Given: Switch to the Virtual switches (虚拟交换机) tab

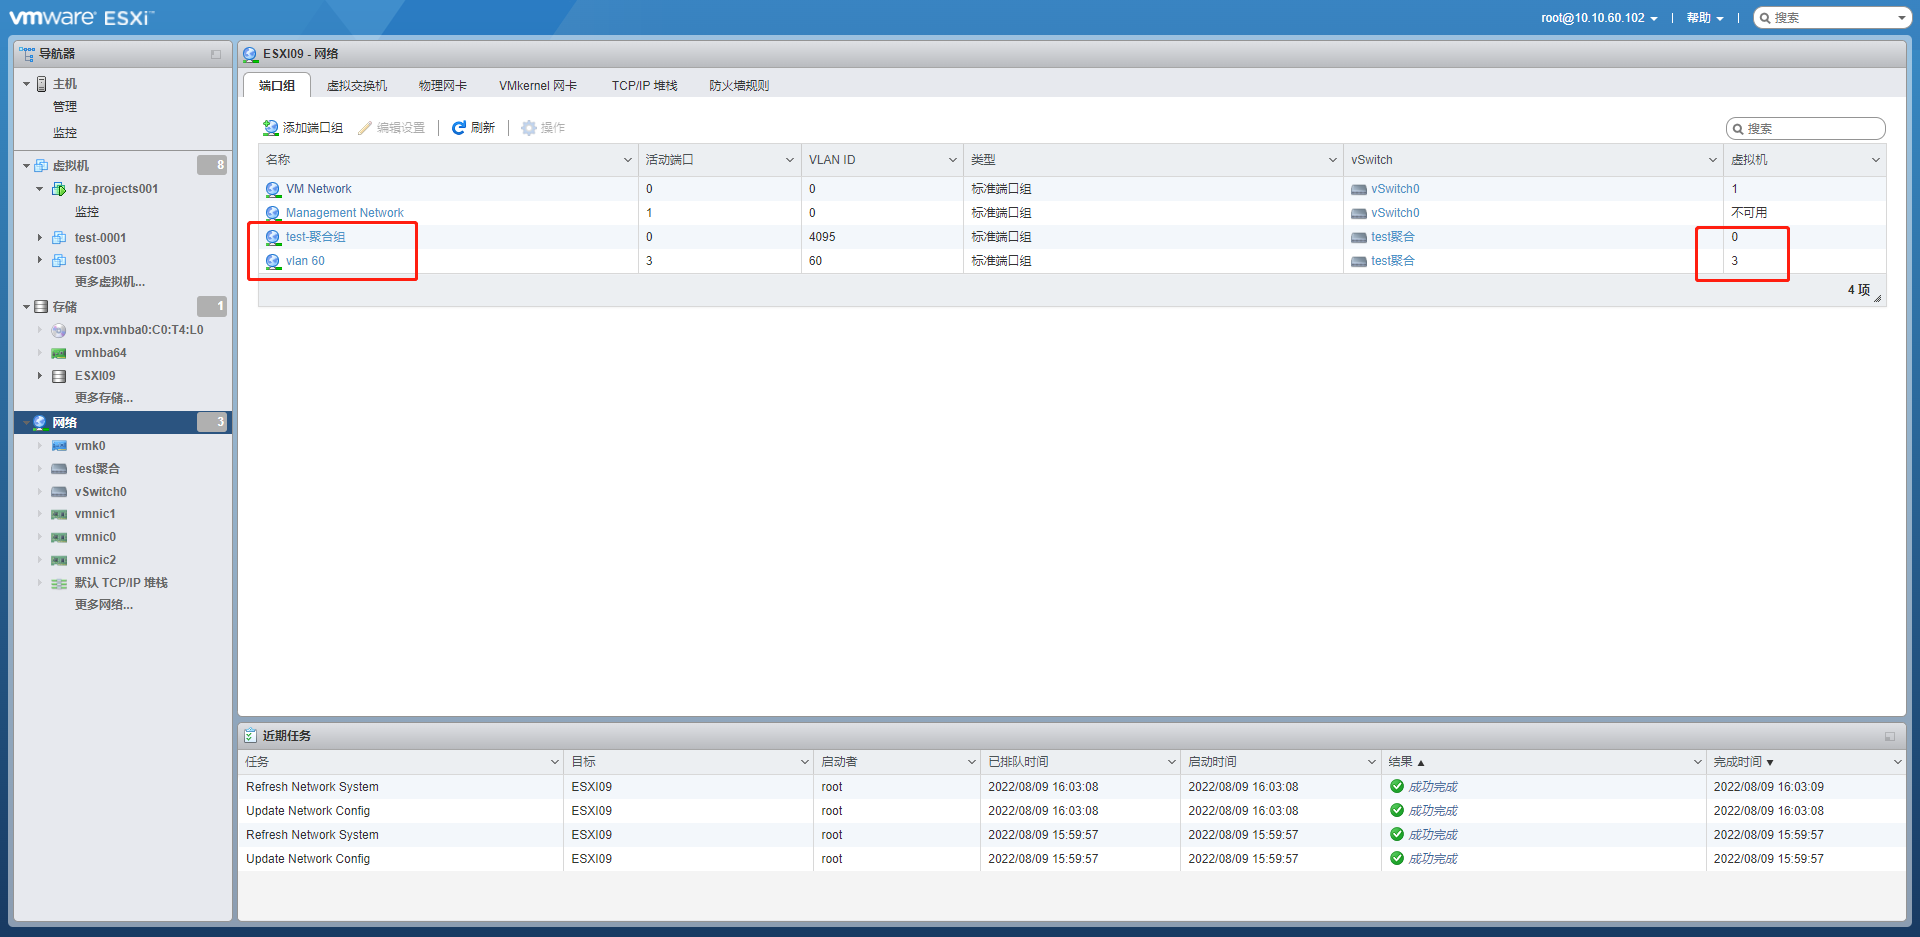Looking at the screenshot, I should (357, 86).
